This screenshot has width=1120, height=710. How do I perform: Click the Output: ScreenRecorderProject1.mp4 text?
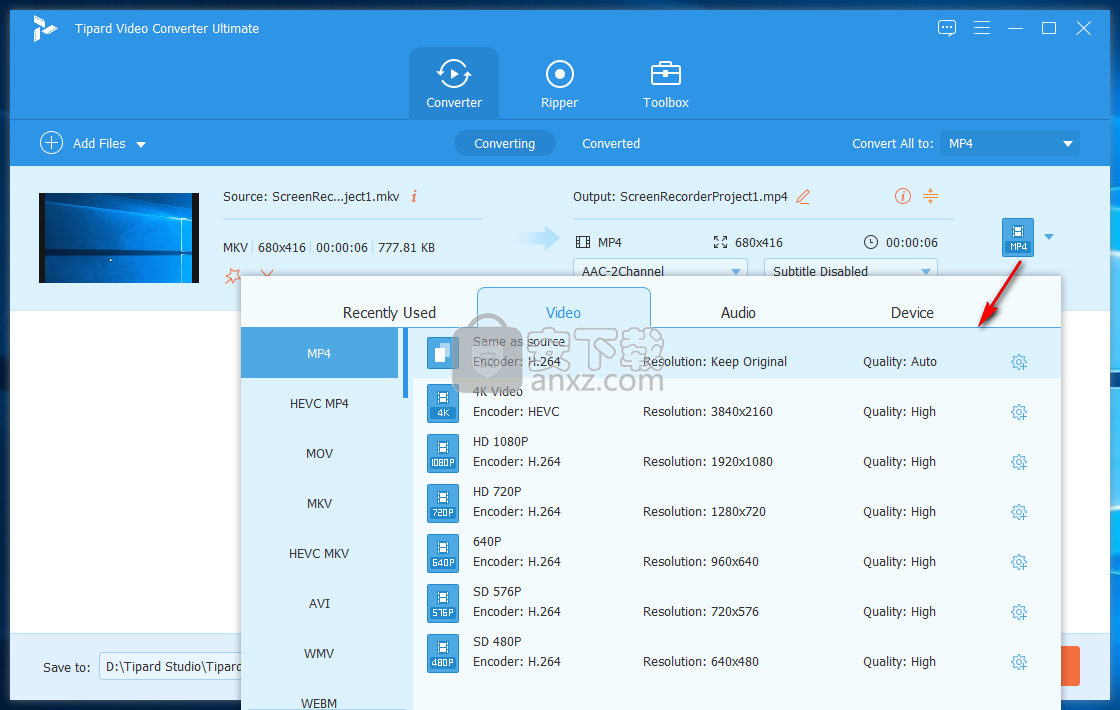(x=680, y=196)
